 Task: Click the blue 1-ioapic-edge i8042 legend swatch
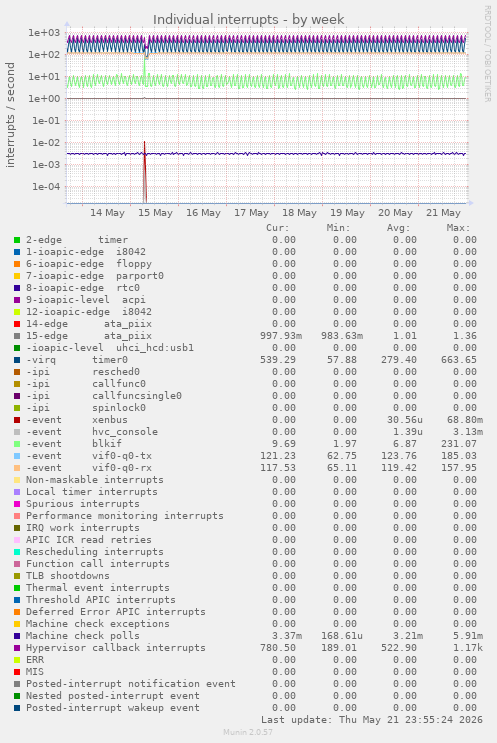tap(17, 252)
